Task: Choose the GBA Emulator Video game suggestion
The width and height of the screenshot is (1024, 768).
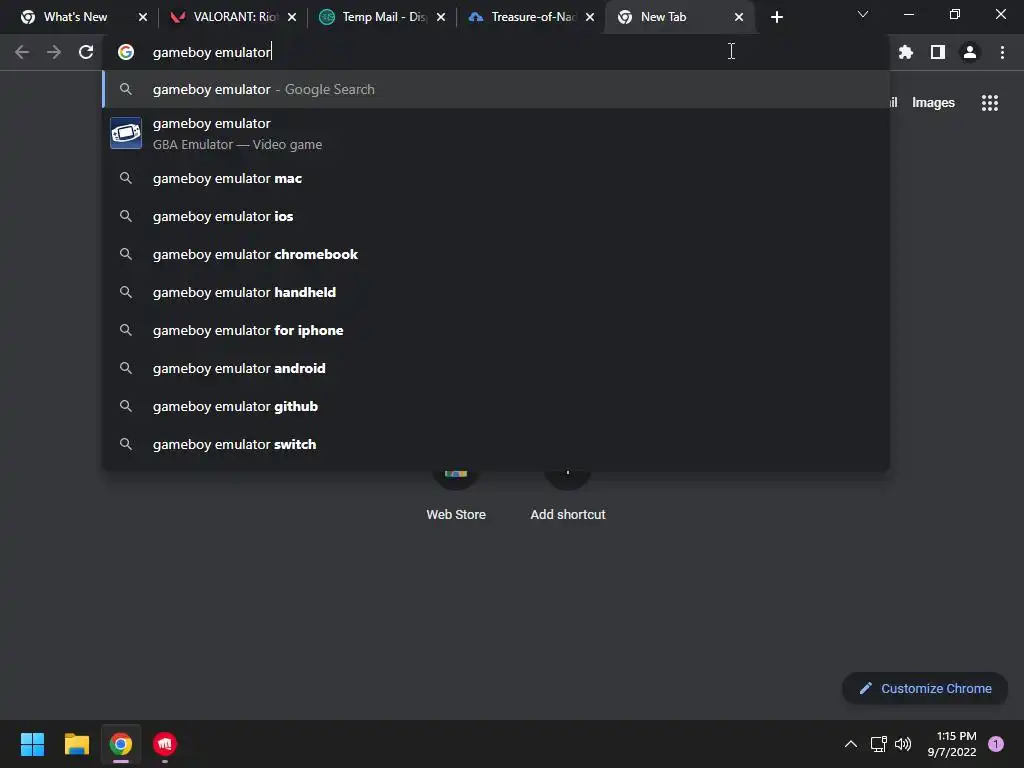Action: click(496, 133)
